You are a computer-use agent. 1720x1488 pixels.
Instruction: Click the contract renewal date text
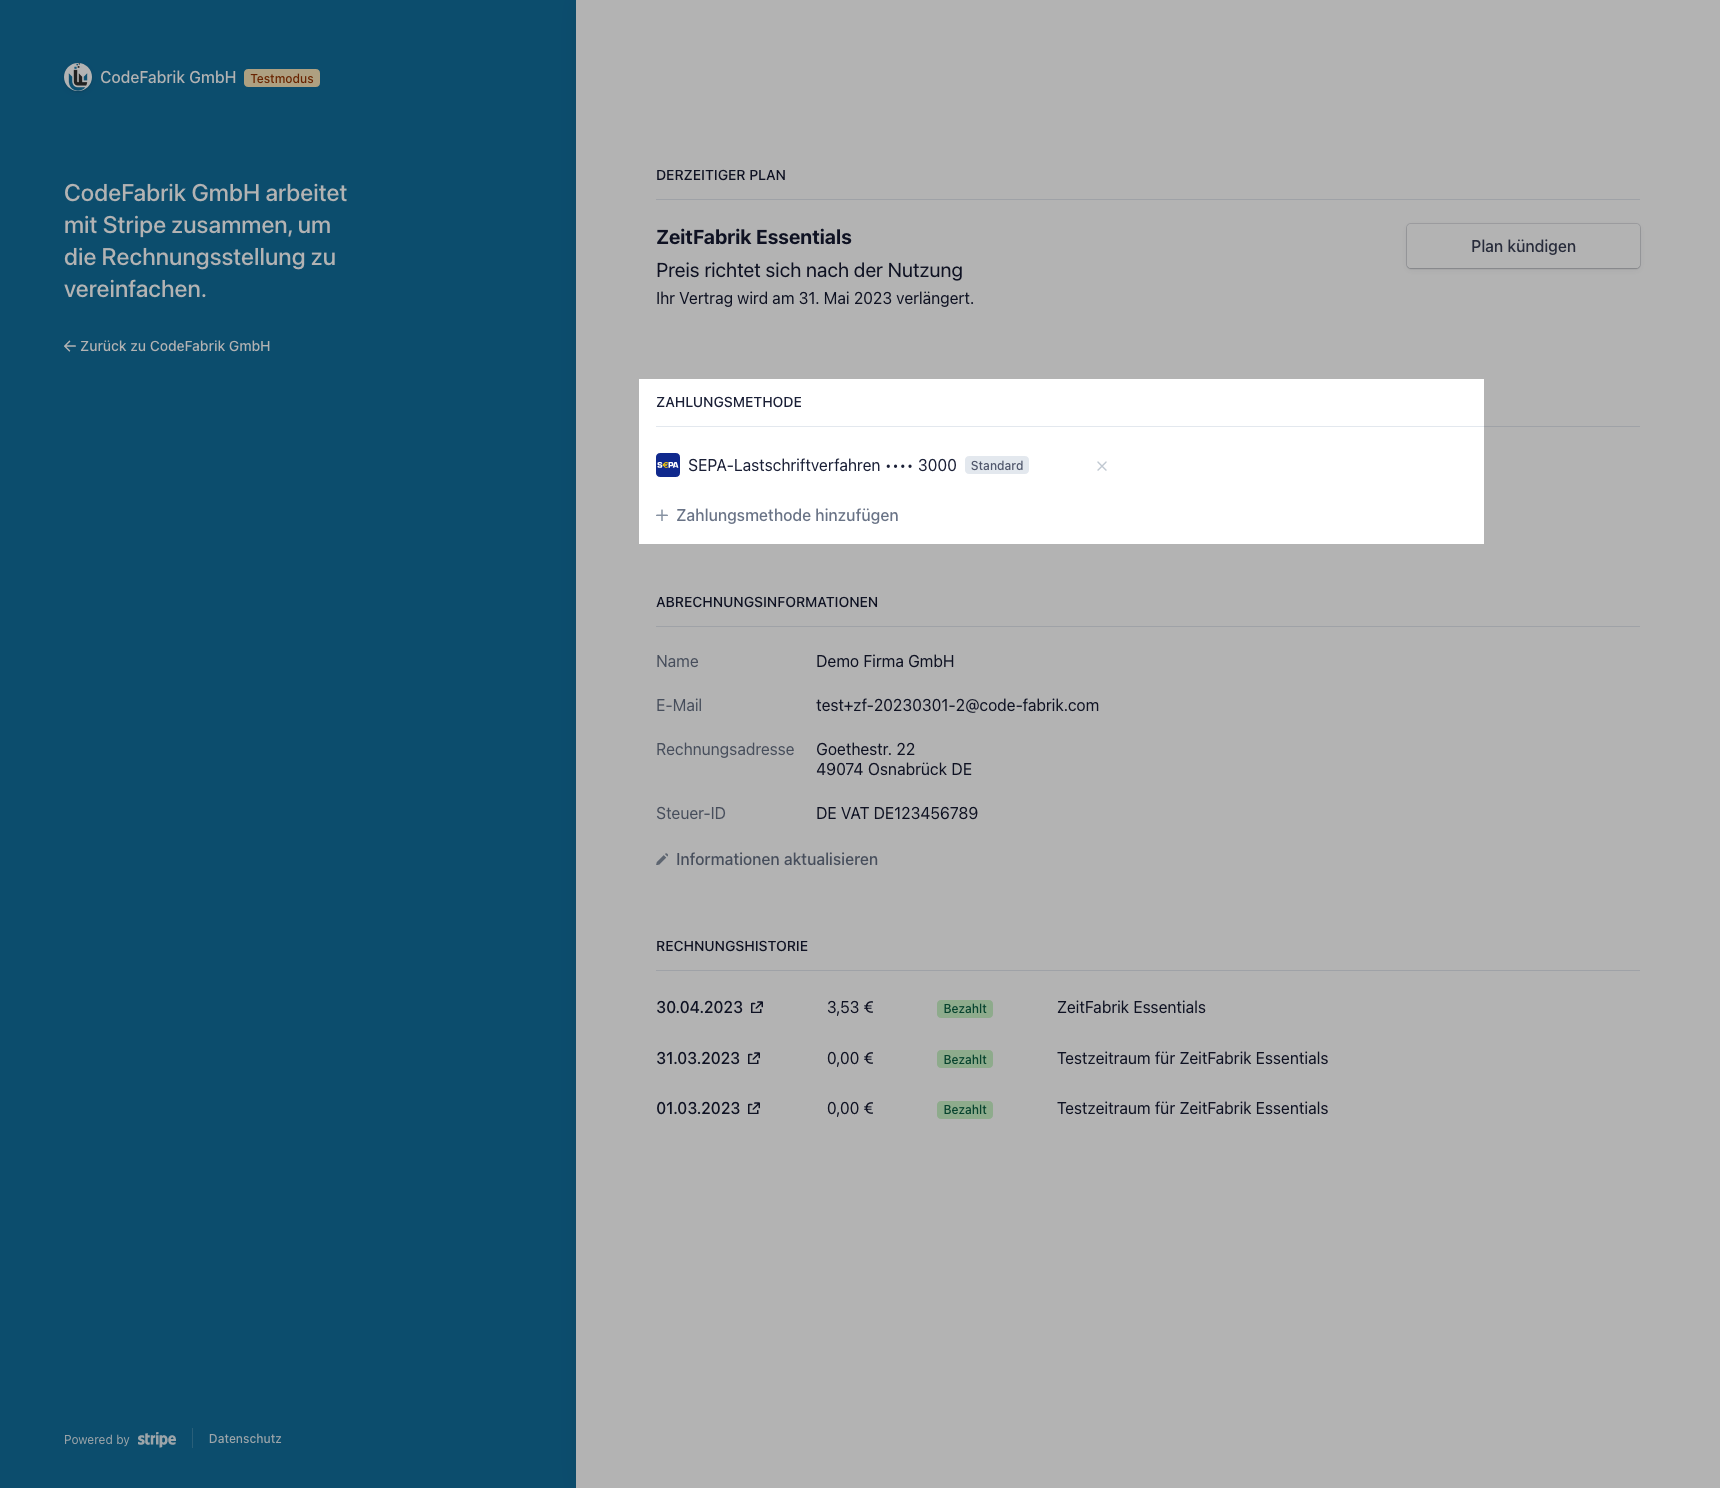point(815,298)
